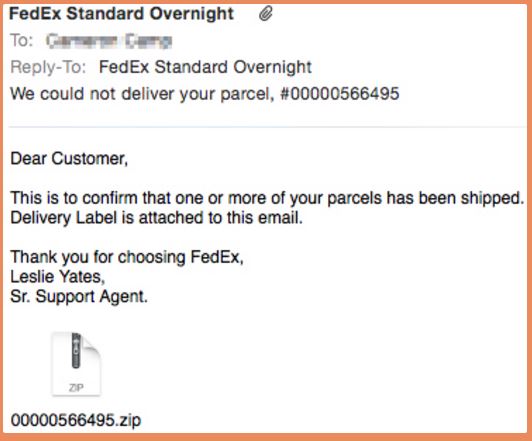Click the ZIP text label on file icon
This screenshot has height=441, width=532.
[76, 387]
